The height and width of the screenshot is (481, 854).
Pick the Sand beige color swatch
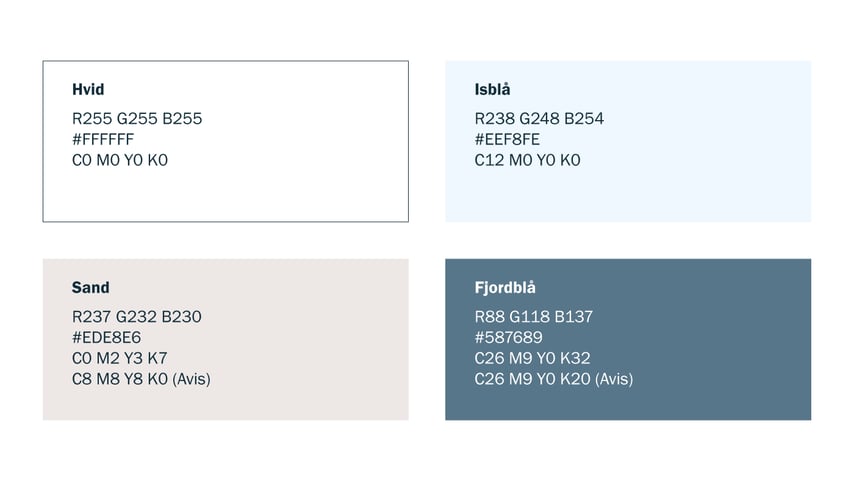[225, 339]
